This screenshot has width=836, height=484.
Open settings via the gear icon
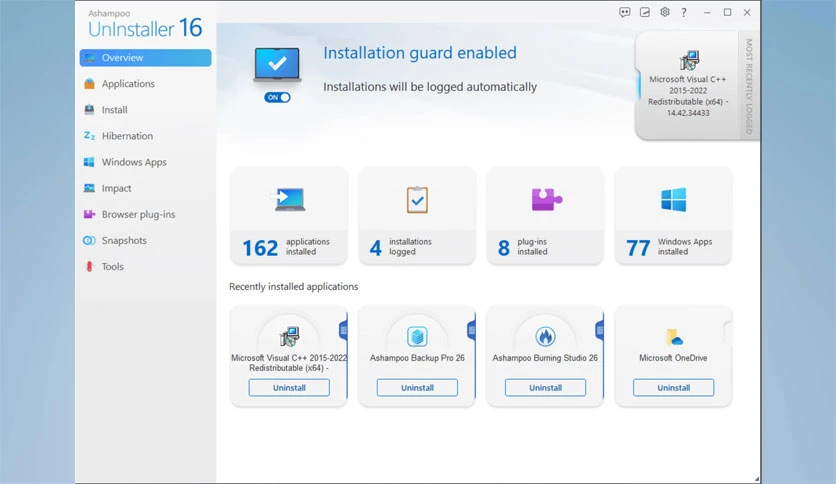pos(664,12)
